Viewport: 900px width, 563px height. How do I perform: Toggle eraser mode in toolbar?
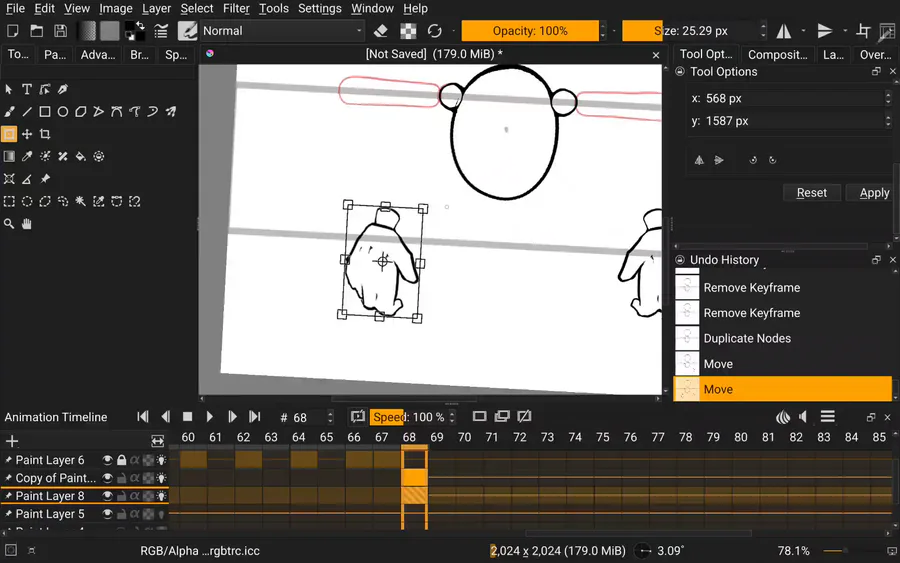[380, 30]
